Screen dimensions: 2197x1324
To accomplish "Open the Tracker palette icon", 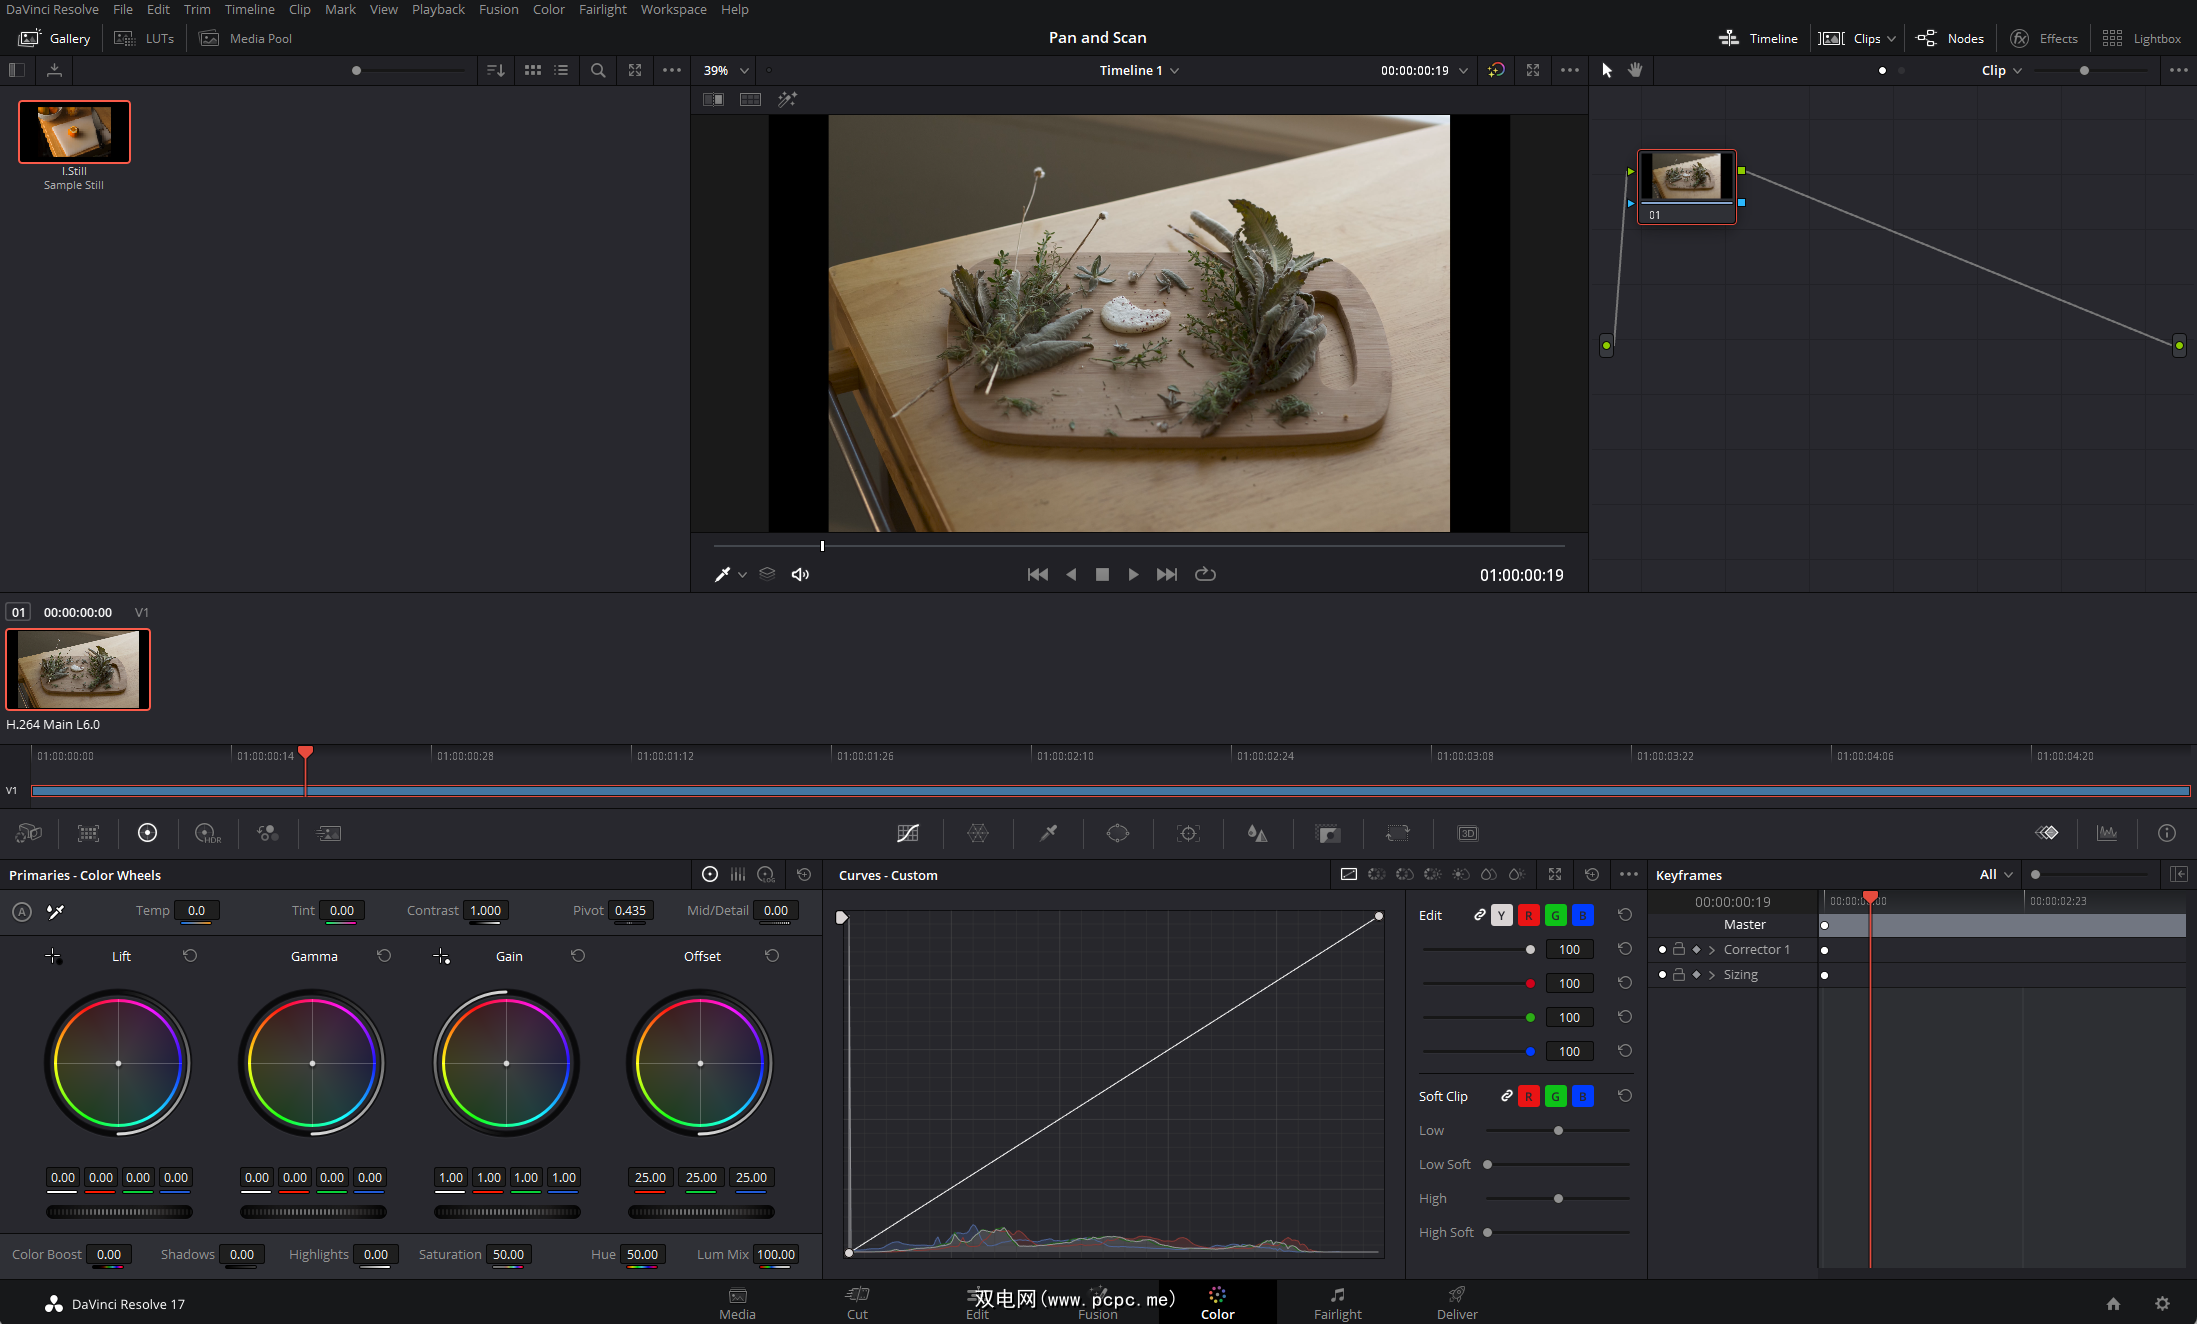I will pos(1188,833).
